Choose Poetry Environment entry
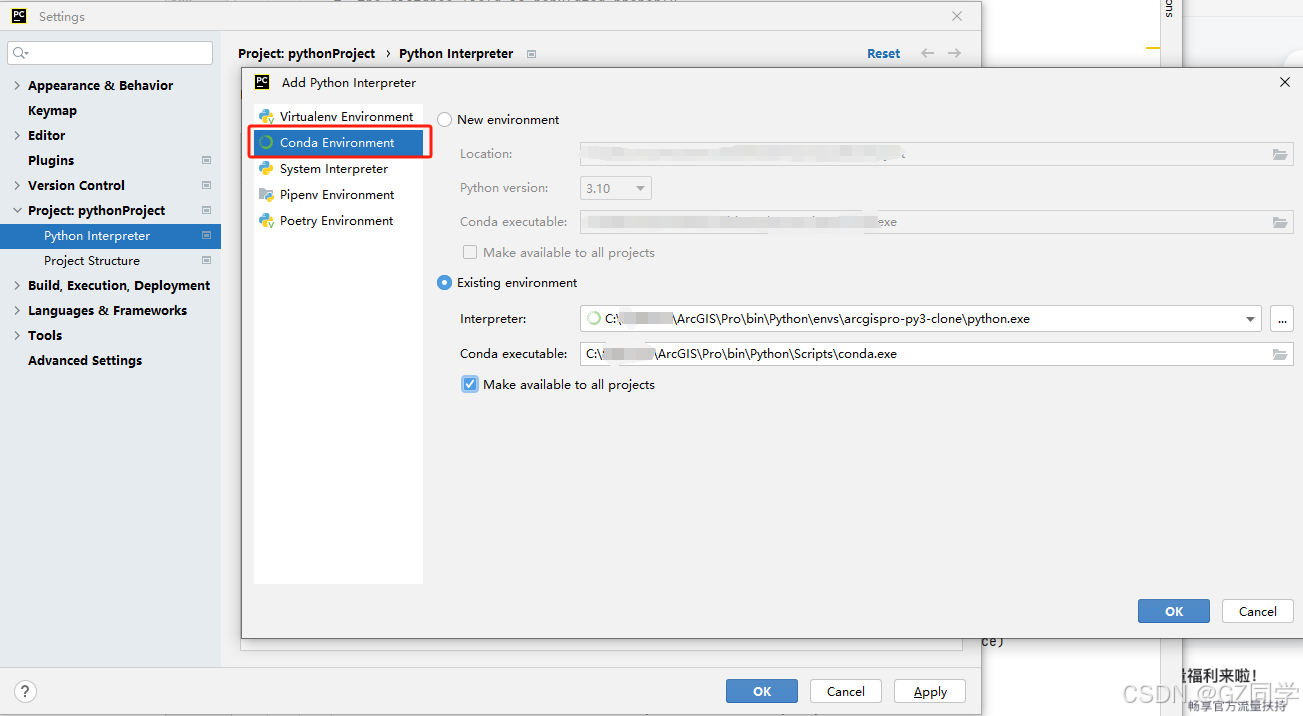This screenshot has width=1303, height=716. [338, 221]
